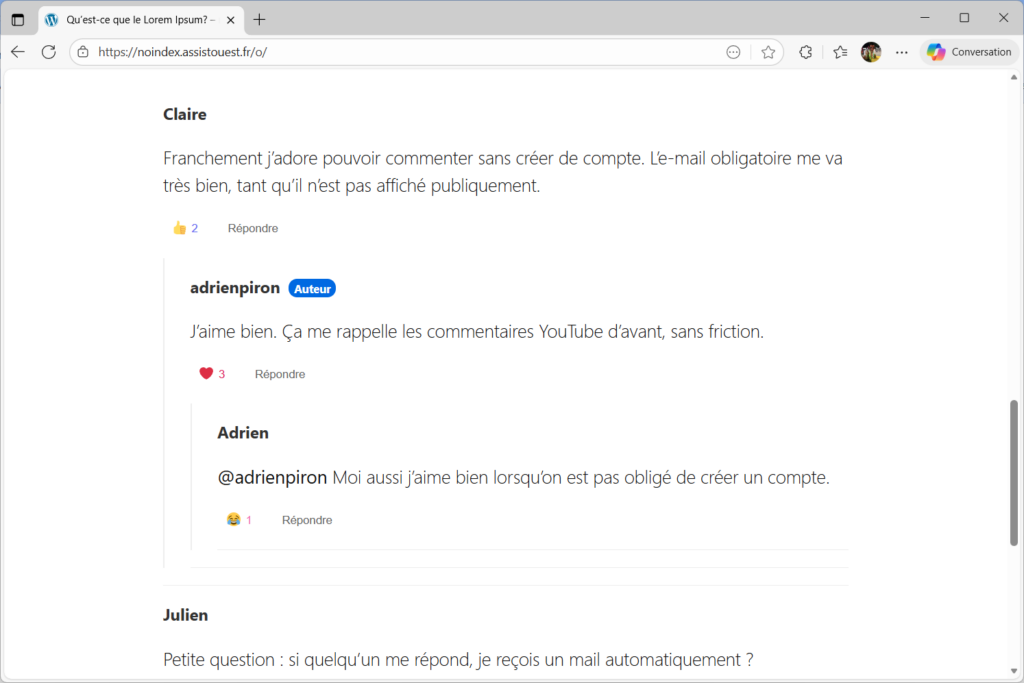Click the address bar URL field

pyautogui.click(x=400, y=52)
